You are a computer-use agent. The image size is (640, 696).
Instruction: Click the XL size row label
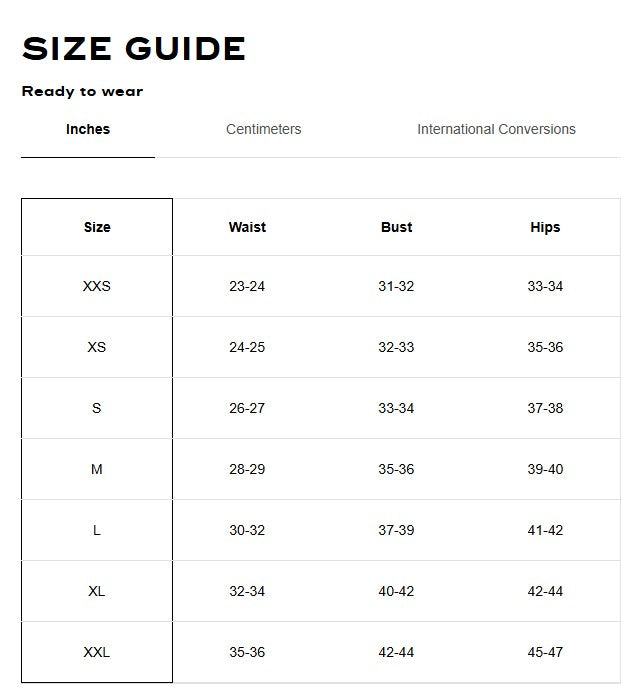point(97,591)
